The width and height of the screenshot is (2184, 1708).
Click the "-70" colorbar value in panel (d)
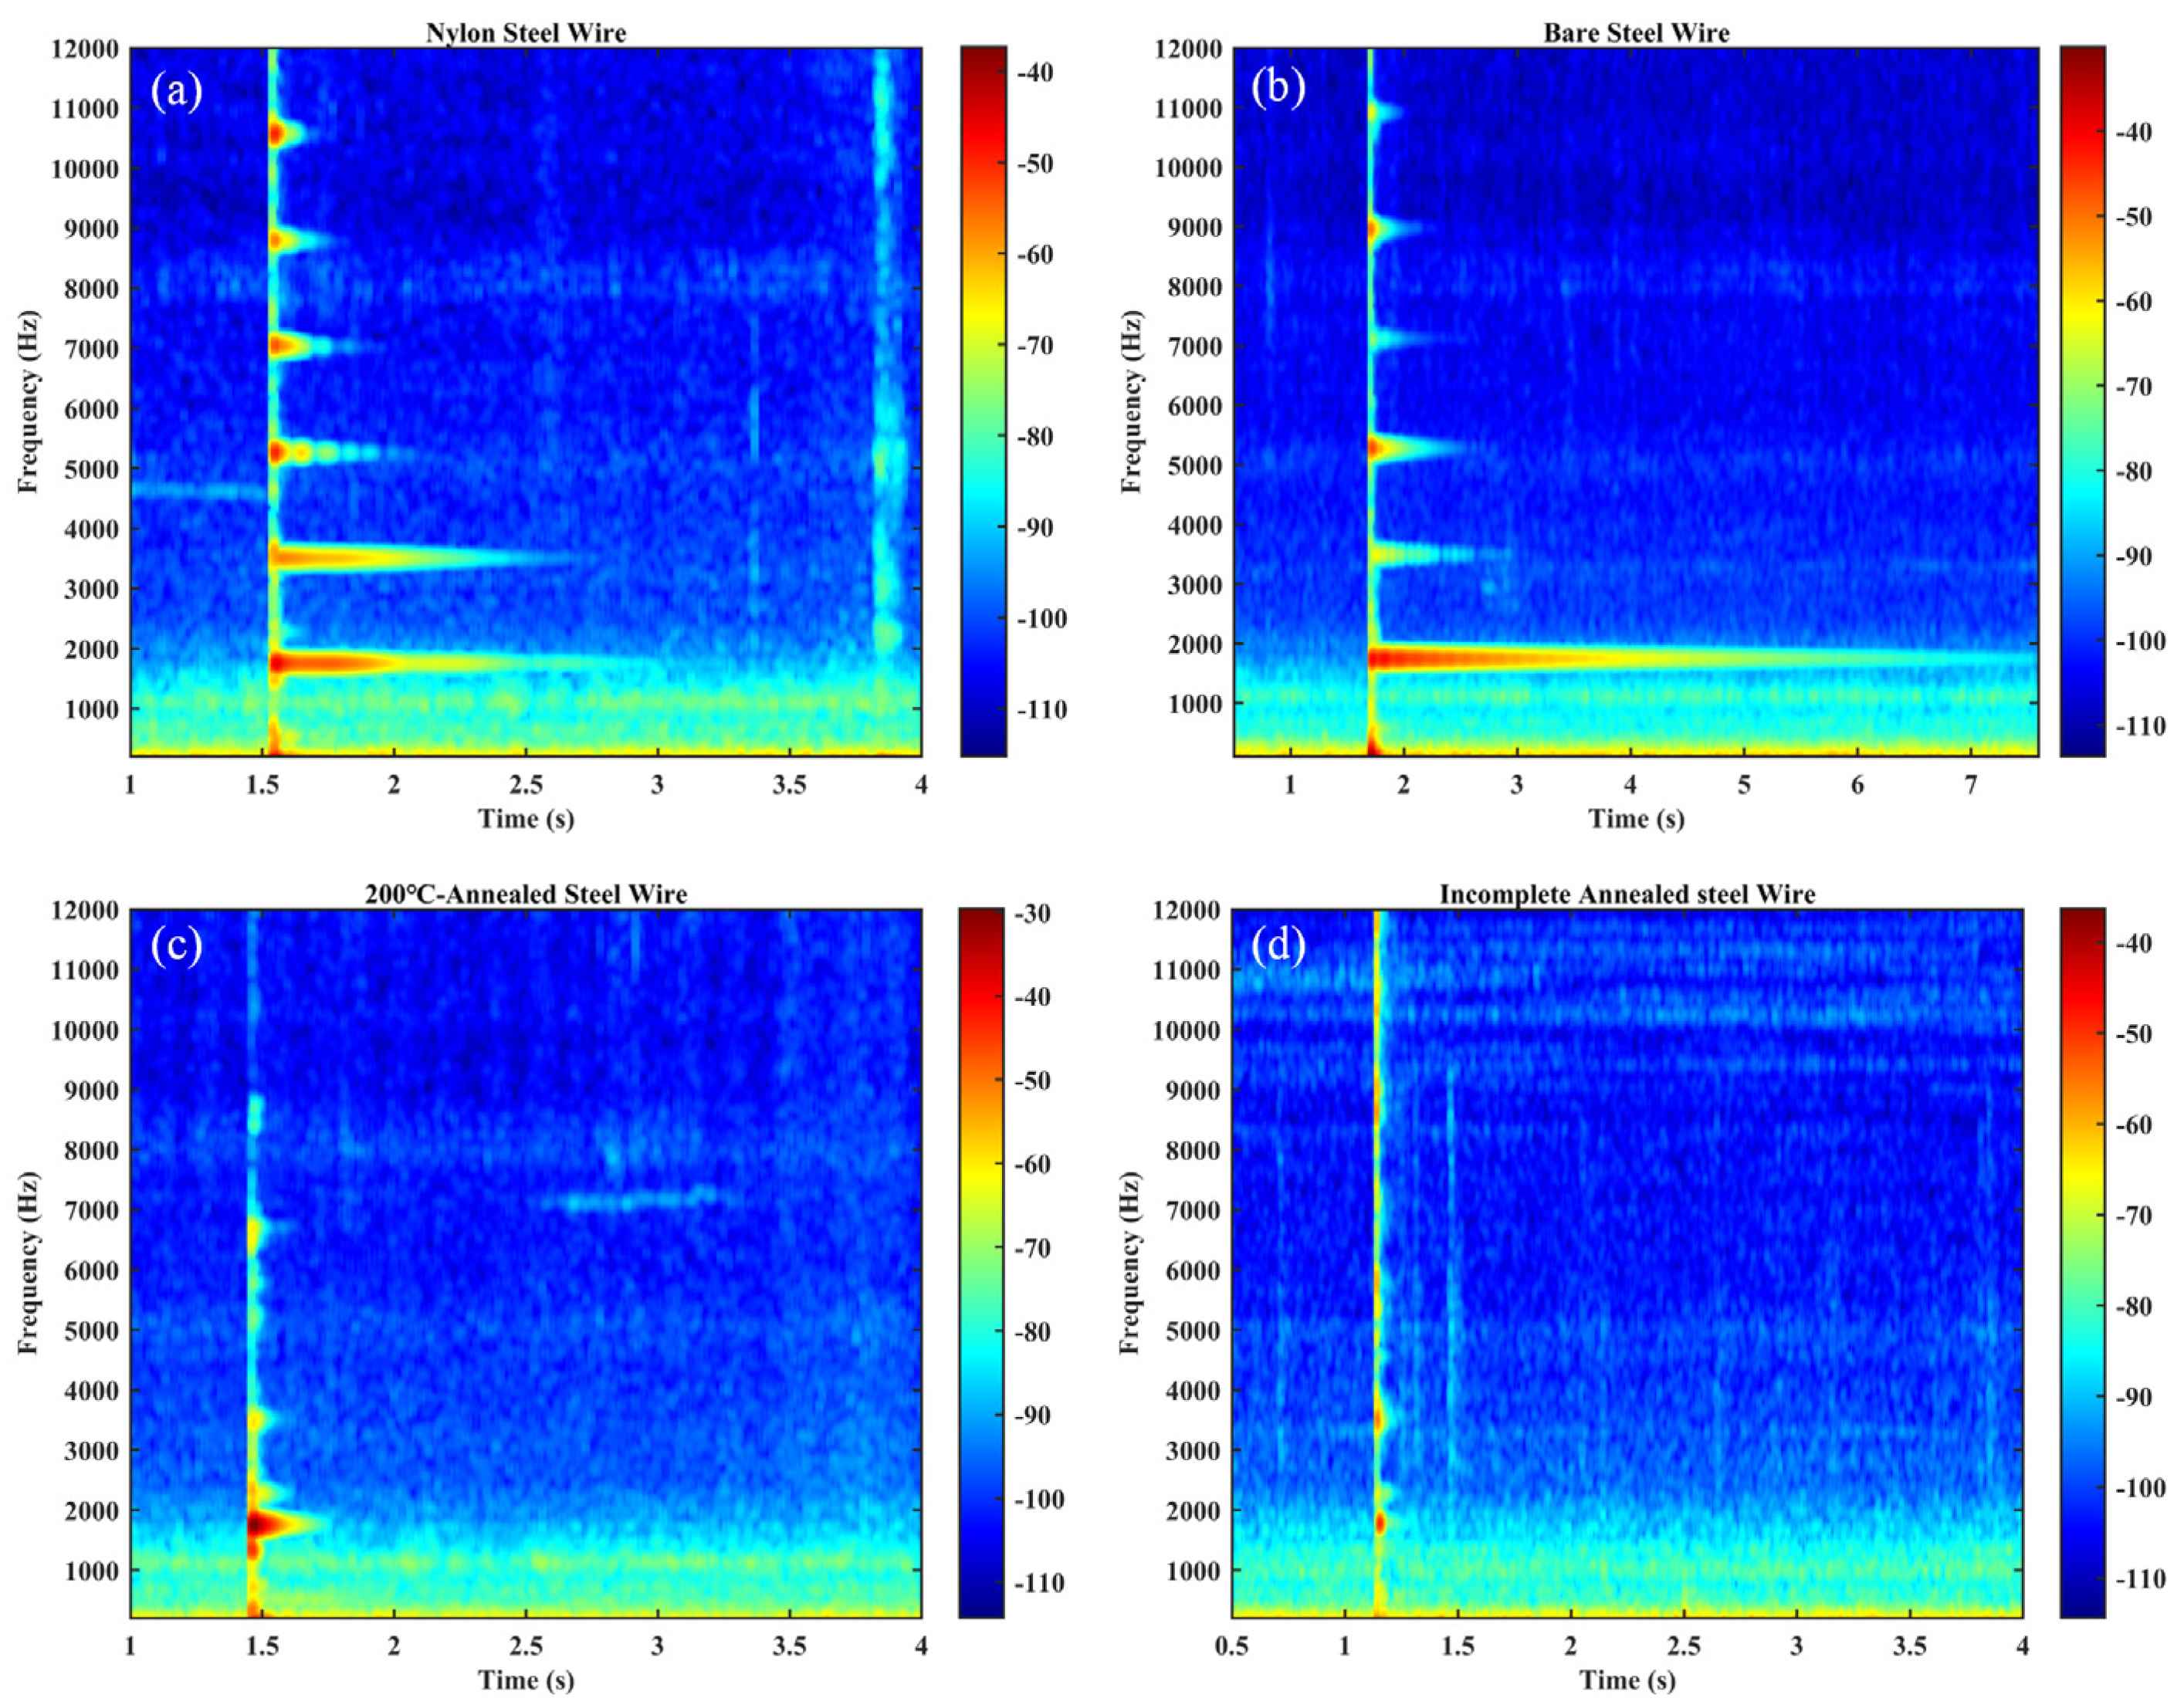[2133, 1216]
